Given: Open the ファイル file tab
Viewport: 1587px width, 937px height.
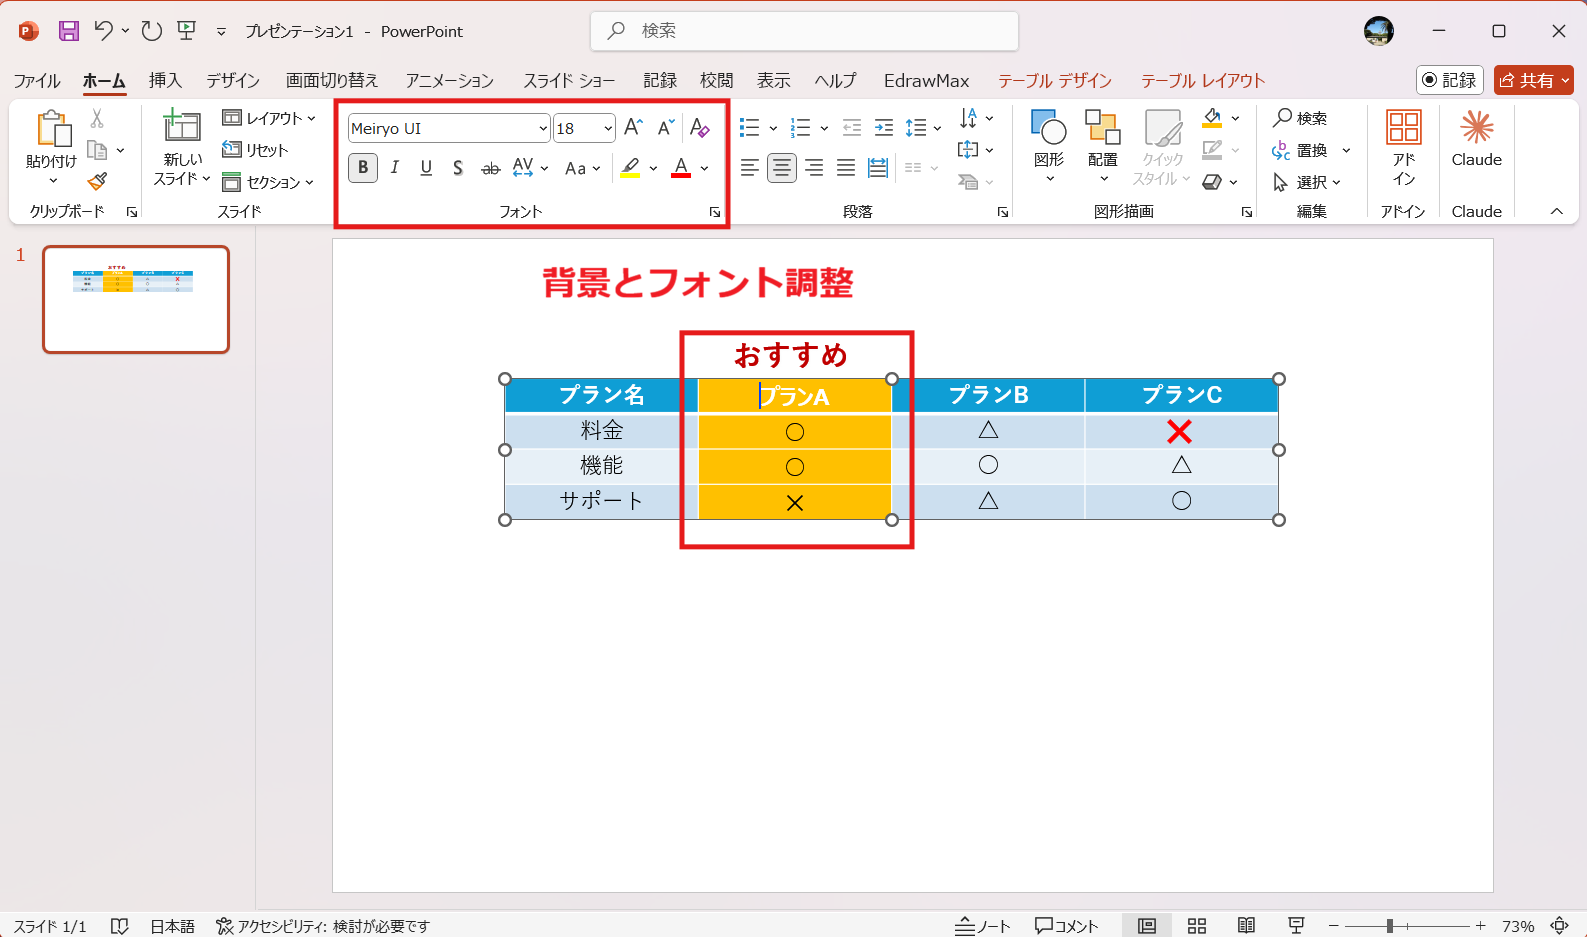Looking at the screenshot, I should click(37, 81).
